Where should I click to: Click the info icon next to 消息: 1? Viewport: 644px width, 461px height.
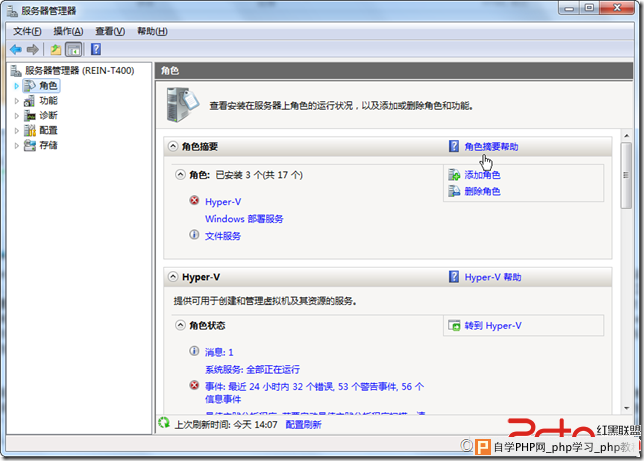tap(194, 351)
